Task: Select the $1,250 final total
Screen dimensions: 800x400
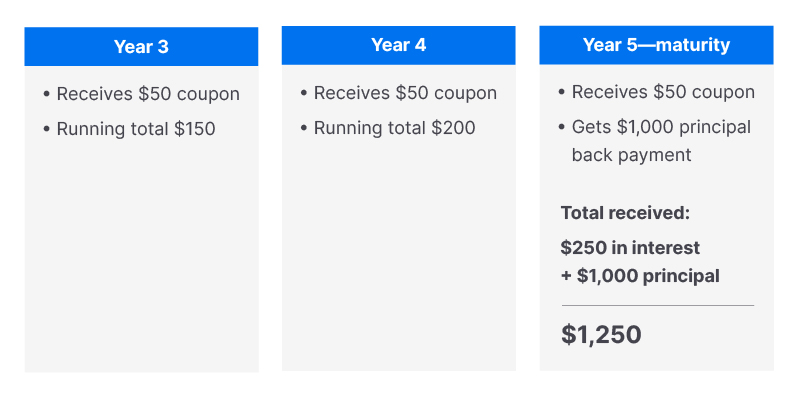Action: (601, 335)
